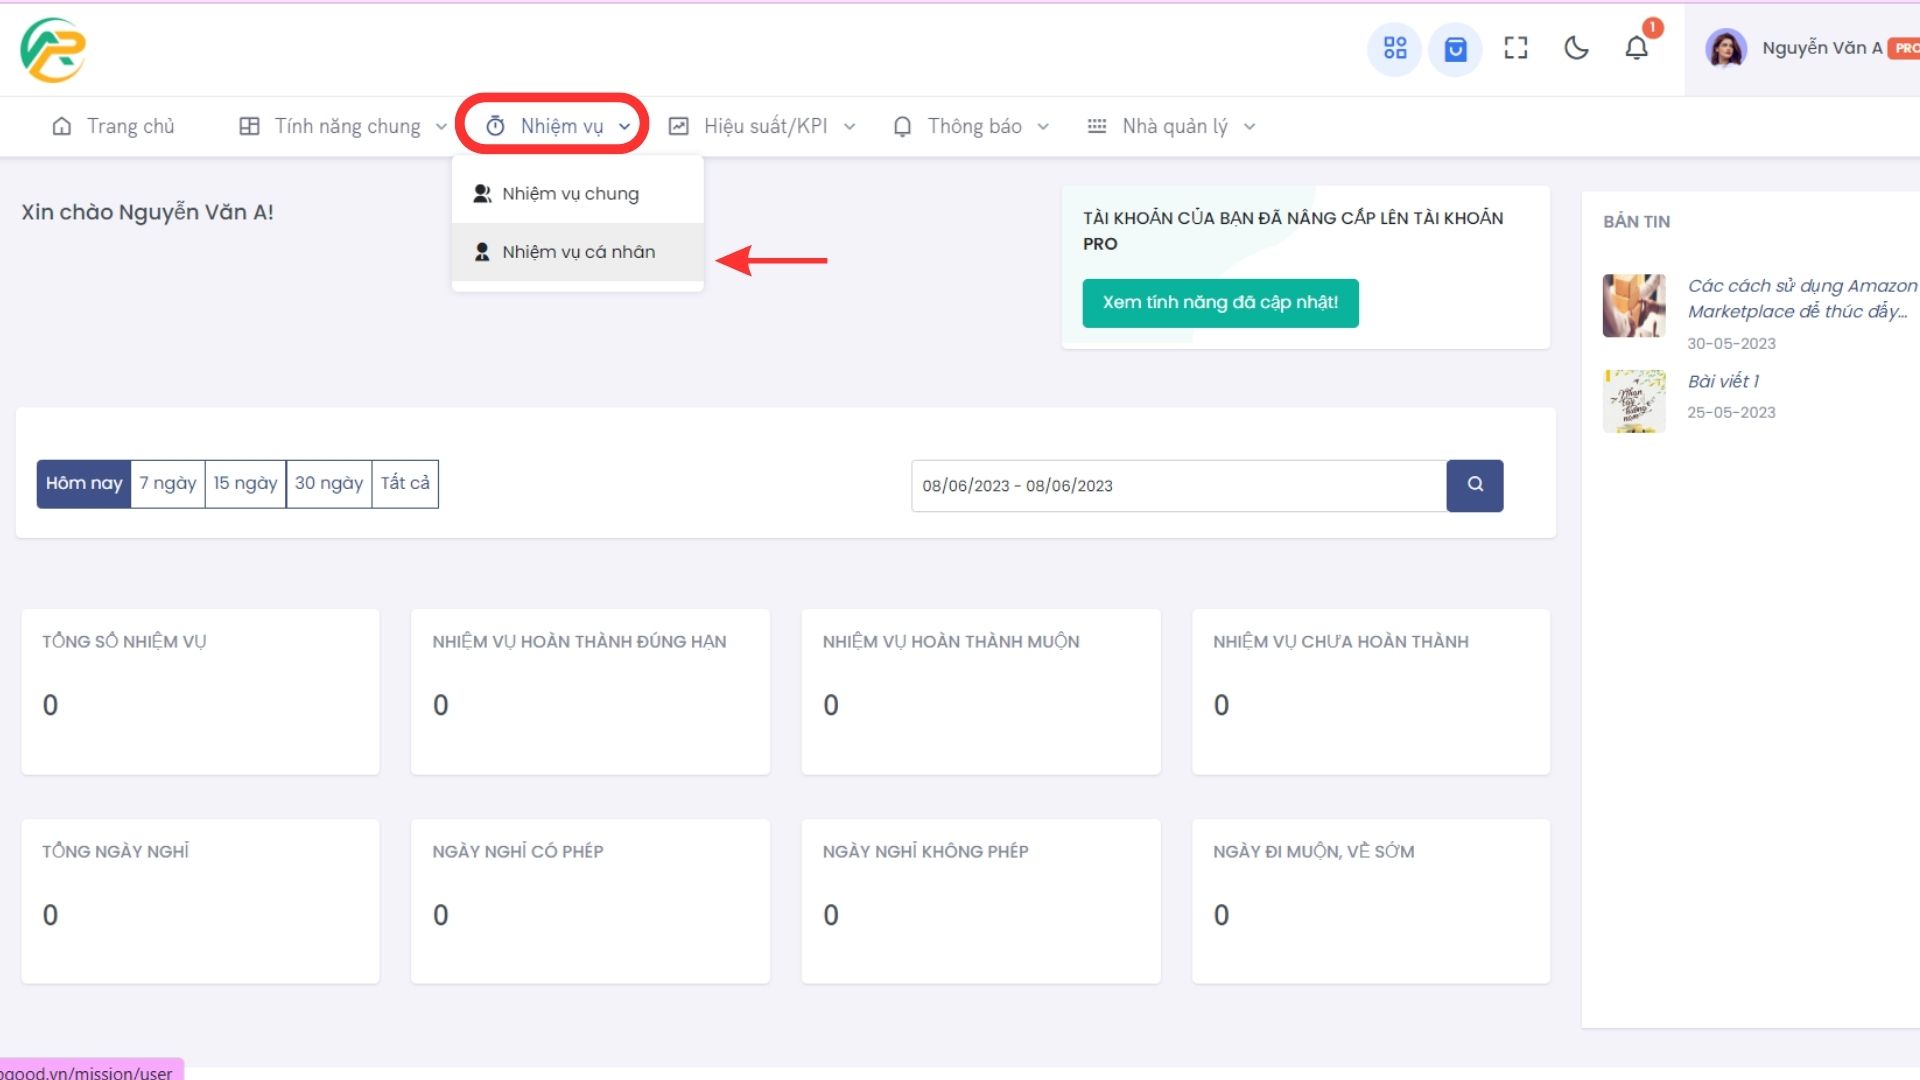
Task: Select the 30 ngày filter
Action: (x=329, y=484)
